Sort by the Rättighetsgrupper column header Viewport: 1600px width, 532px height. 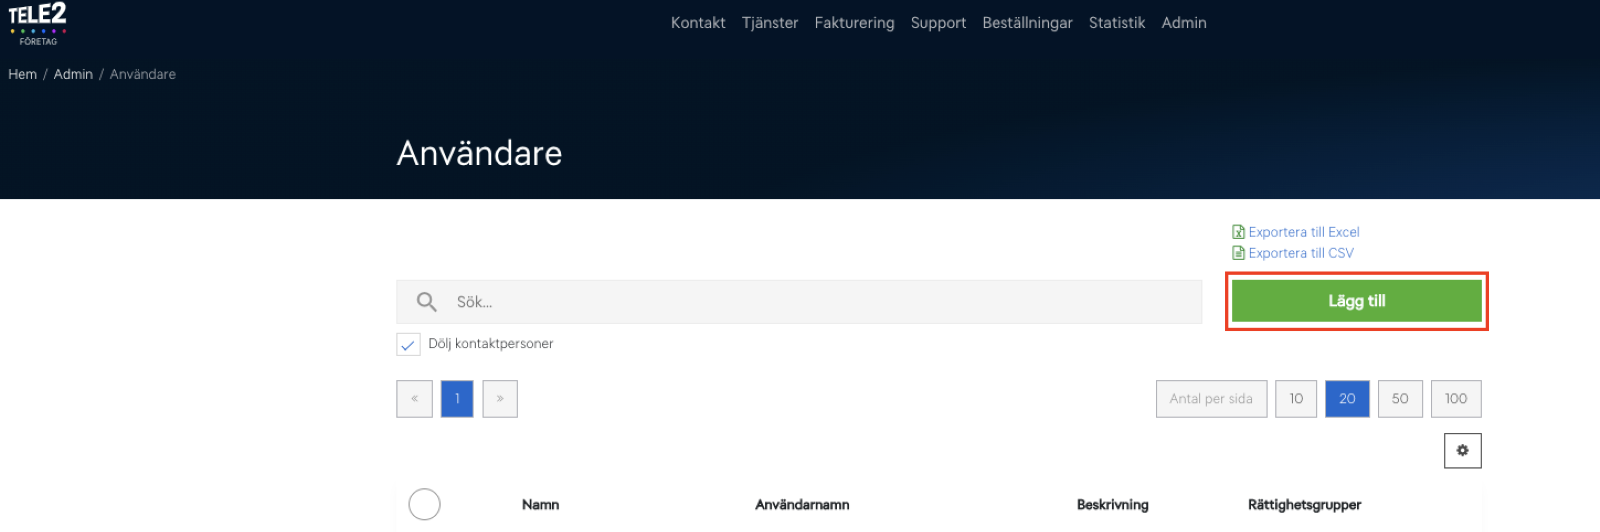click(x=1304, y=505)
